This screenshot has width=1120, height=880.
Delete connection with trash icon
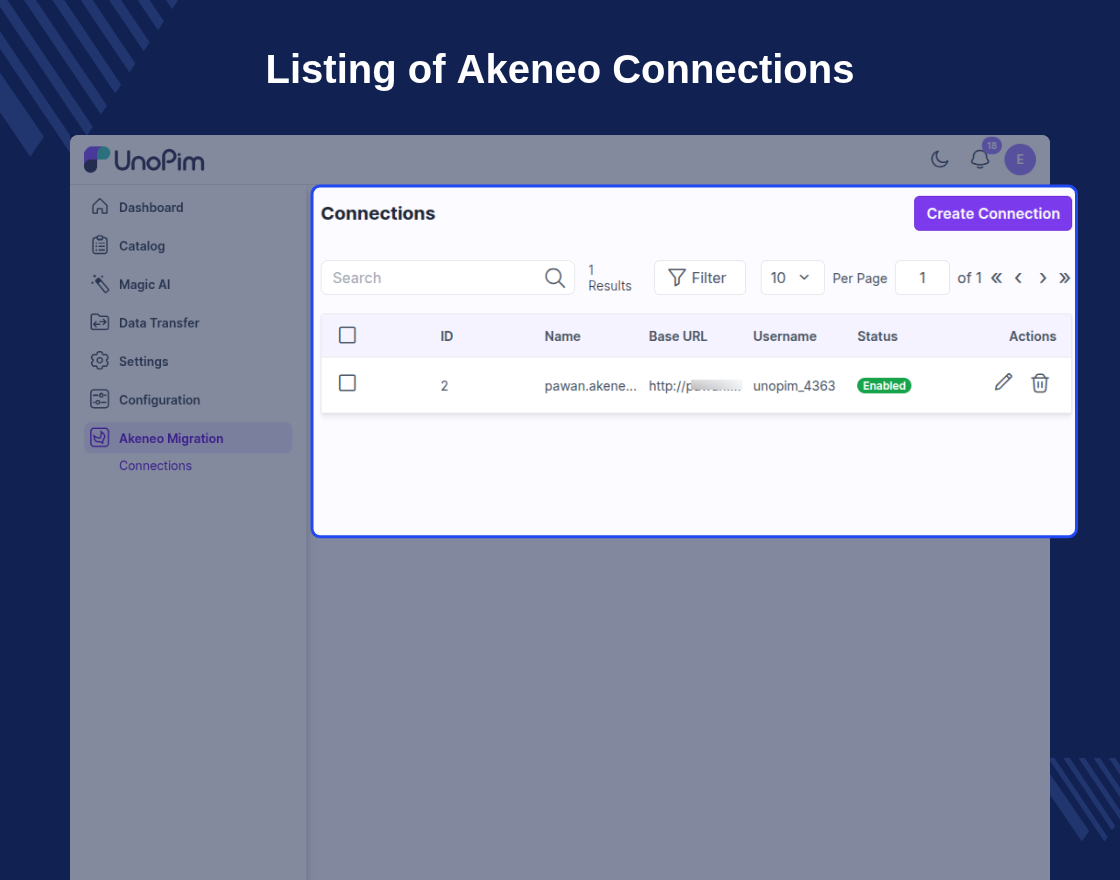1040,383
